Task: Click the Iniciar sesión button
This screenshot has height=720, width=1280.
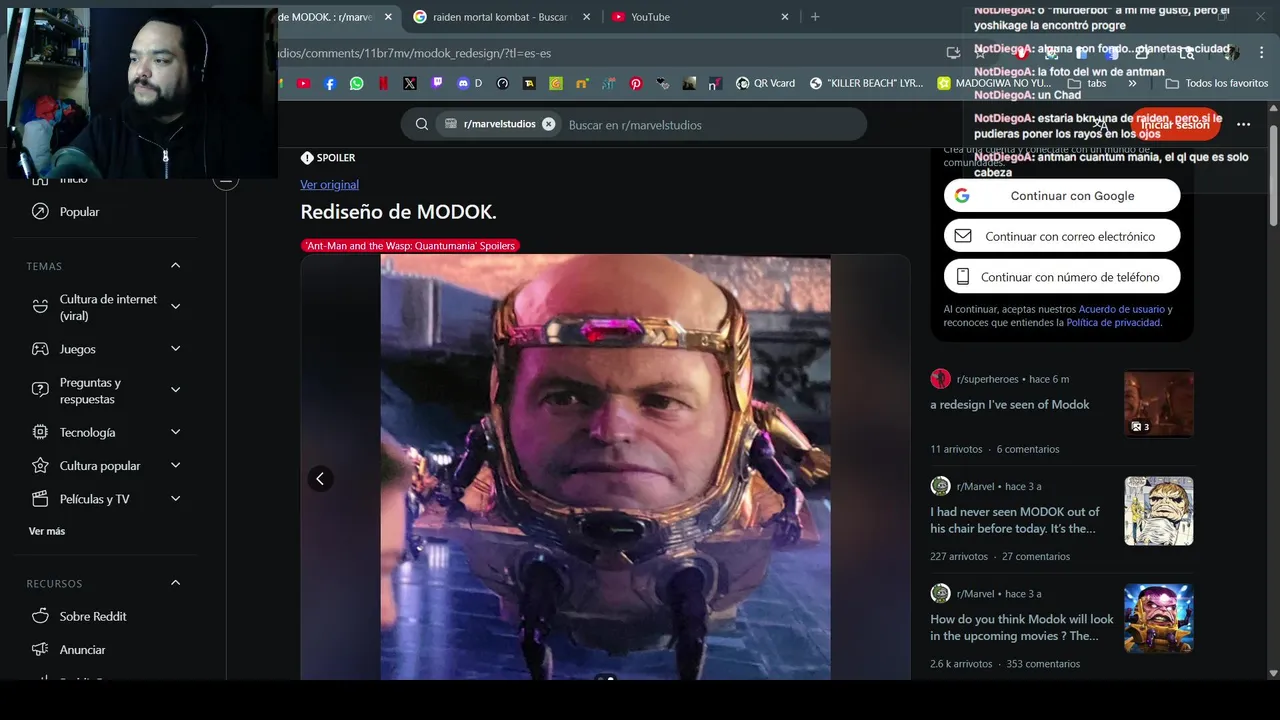Action: tap(1176, 125)
